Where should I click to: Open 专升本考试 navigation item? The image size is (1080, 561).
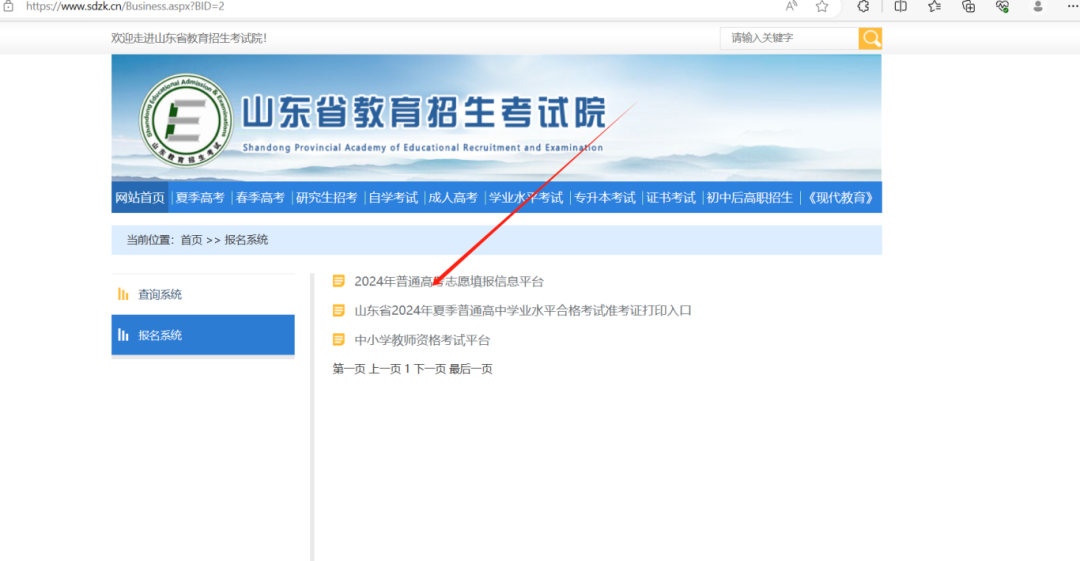point(604,198)
